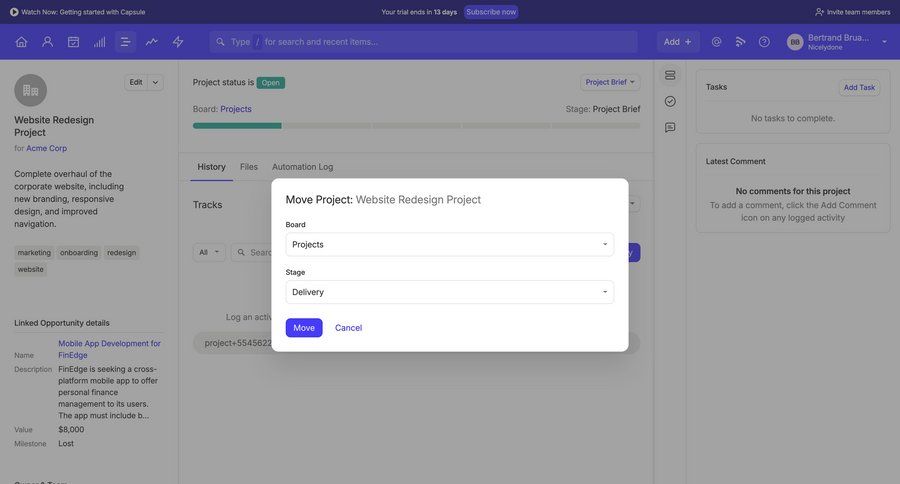Click the Move button in dialog
This screenshot has height=484, width=900.
click(x=304, y=328)
